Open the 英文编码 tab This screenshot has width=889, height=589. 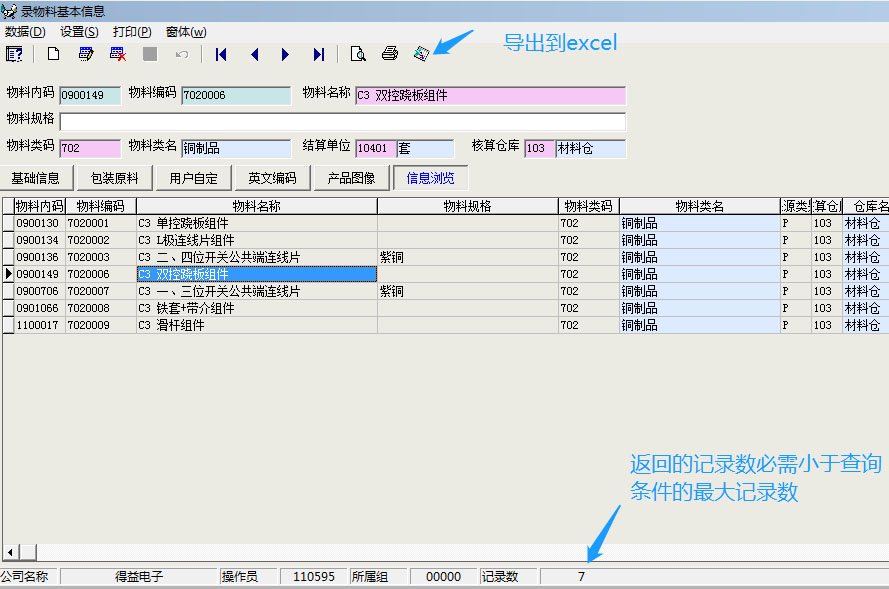point(272,179)
